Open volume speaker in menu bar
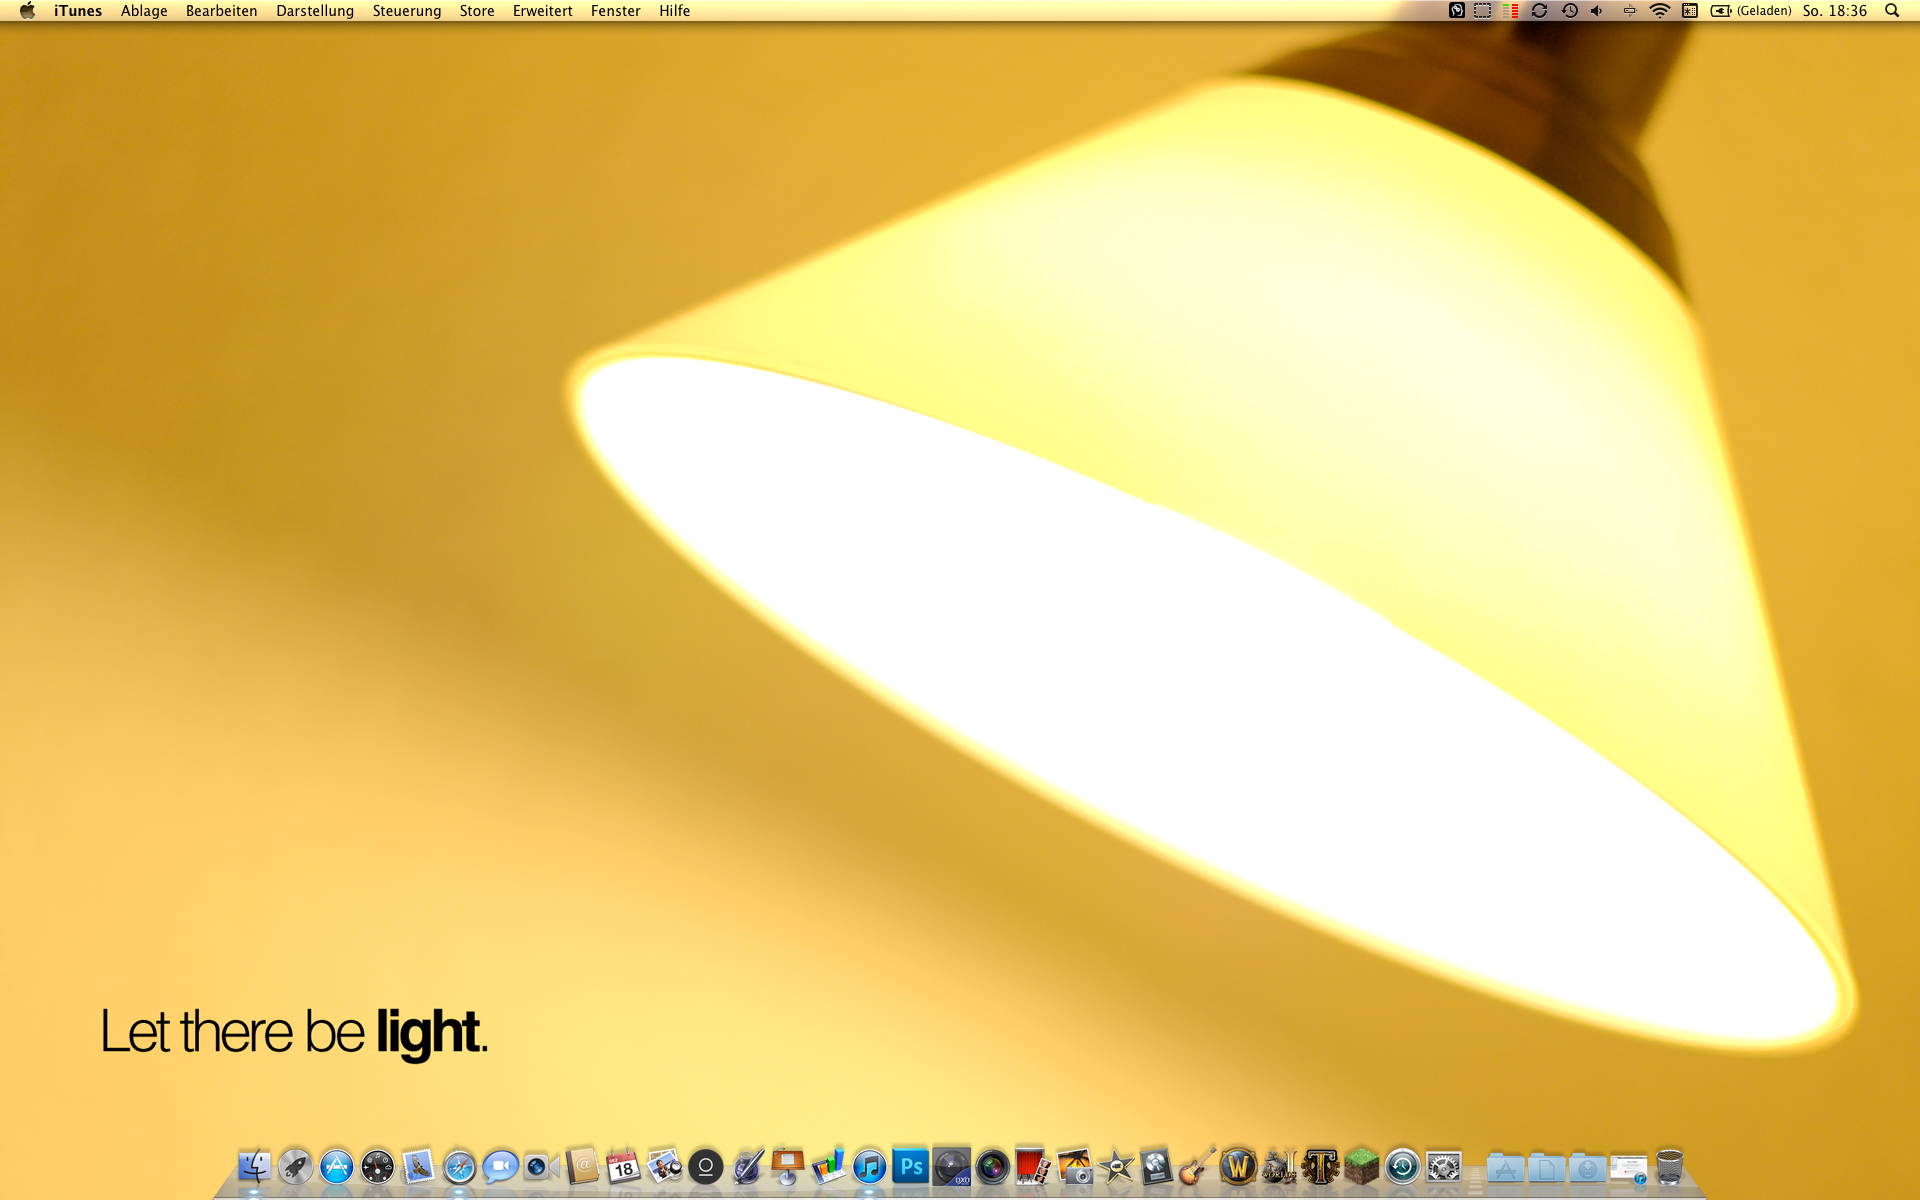Screen dimensions: 1920x1200 coord(1597,11)
